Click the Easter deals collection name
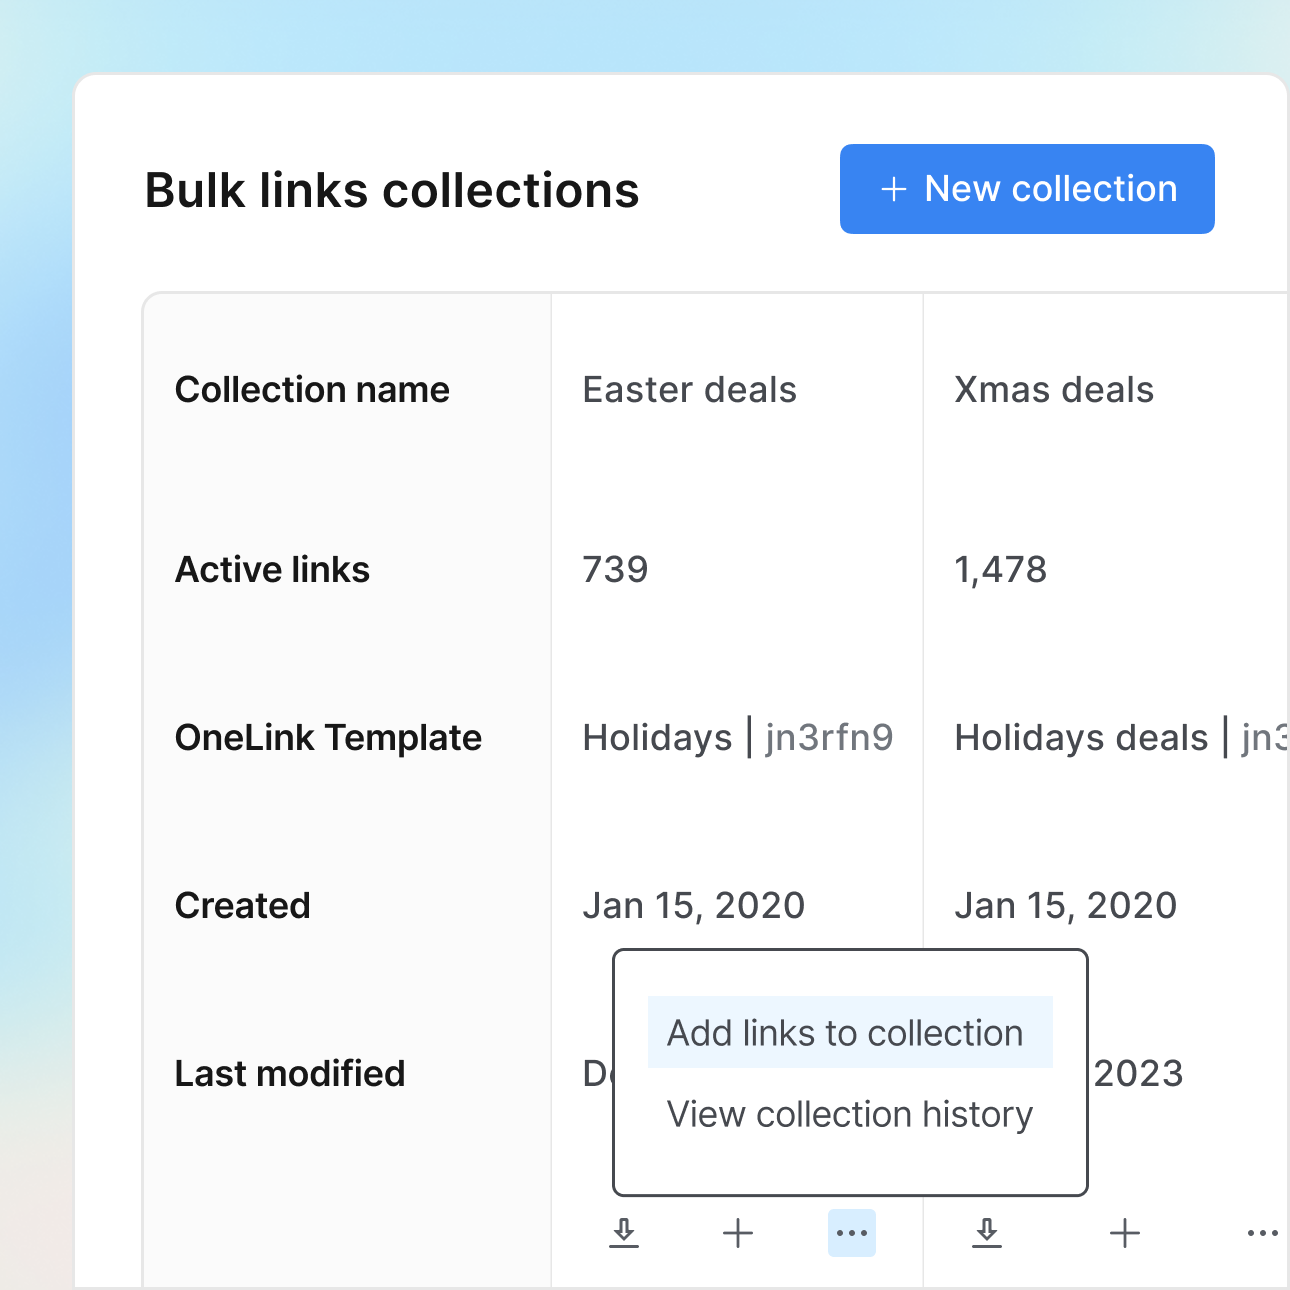The width and height of the screenshot is (1290, 1290). [689, 390]
